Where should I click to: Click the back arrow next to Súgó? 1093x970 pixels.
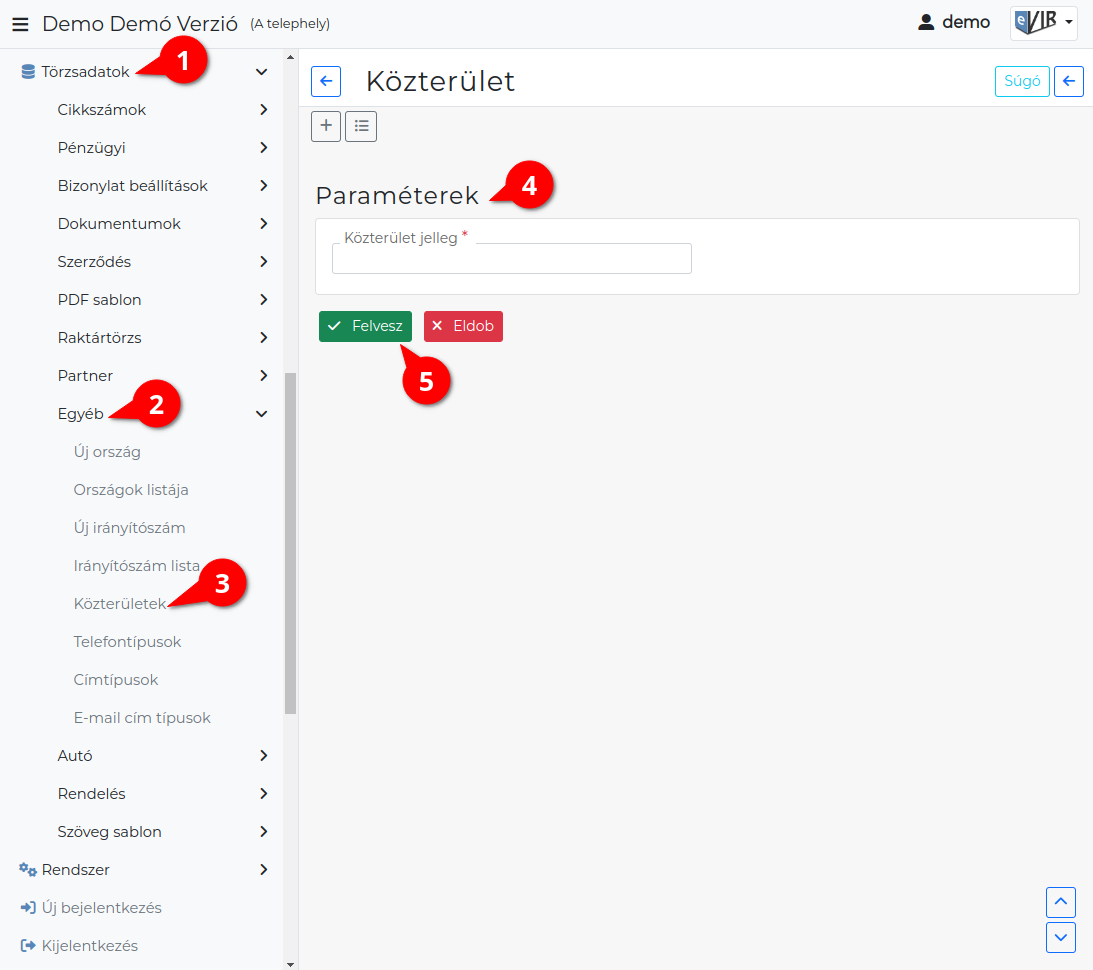[1069, 82]
